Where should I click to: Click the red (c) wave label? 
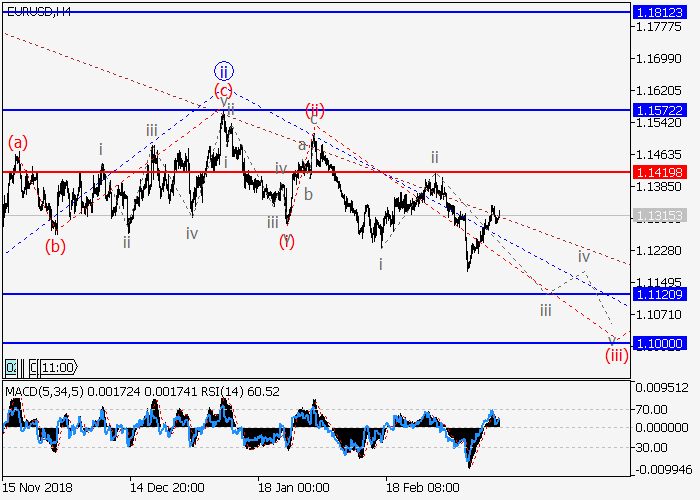pos(223,91)
